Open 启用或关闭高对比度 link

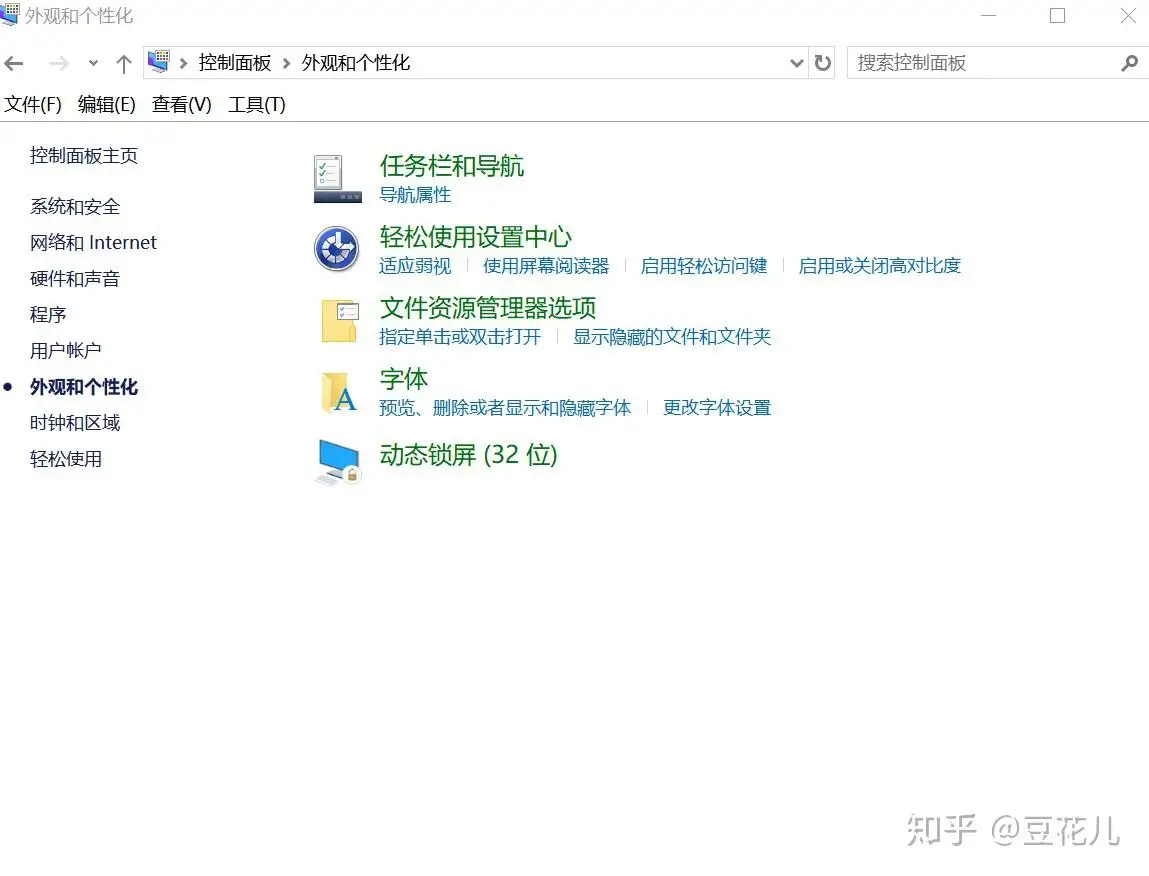878,265
